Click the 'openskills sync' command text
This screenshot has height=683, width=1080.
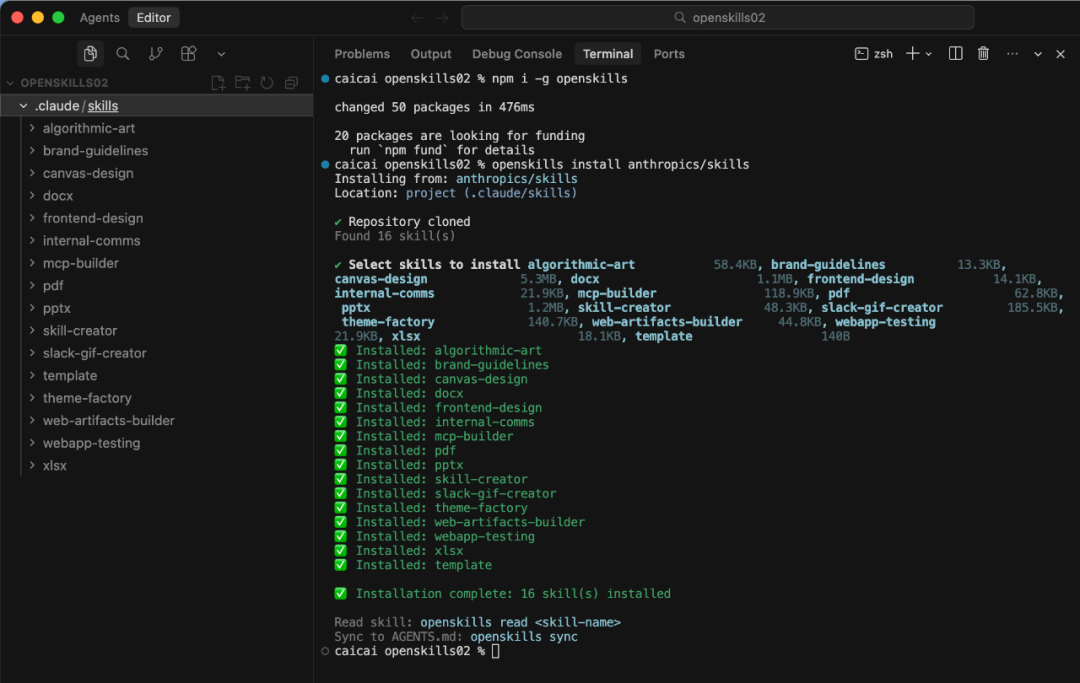click(x=523, y=637)
